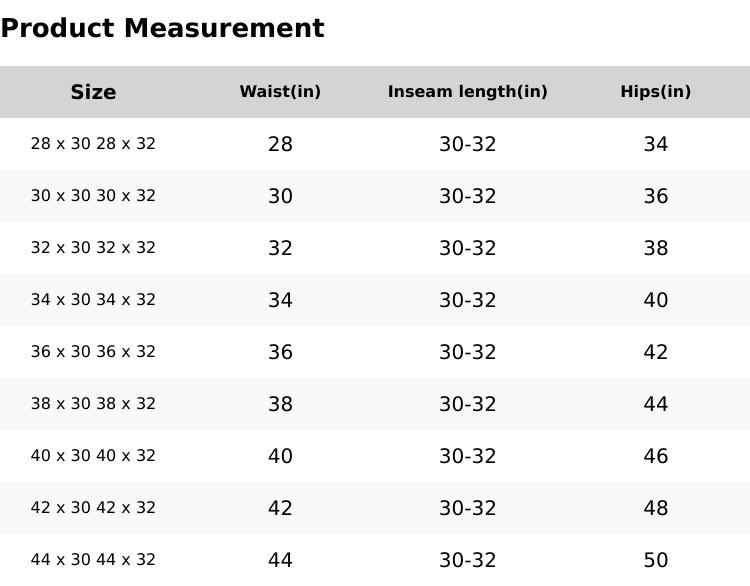Image resolution: width=750 pixels, height=586 pixels.
Task: Click the Waist(in) column header
Action: point(280,92)
